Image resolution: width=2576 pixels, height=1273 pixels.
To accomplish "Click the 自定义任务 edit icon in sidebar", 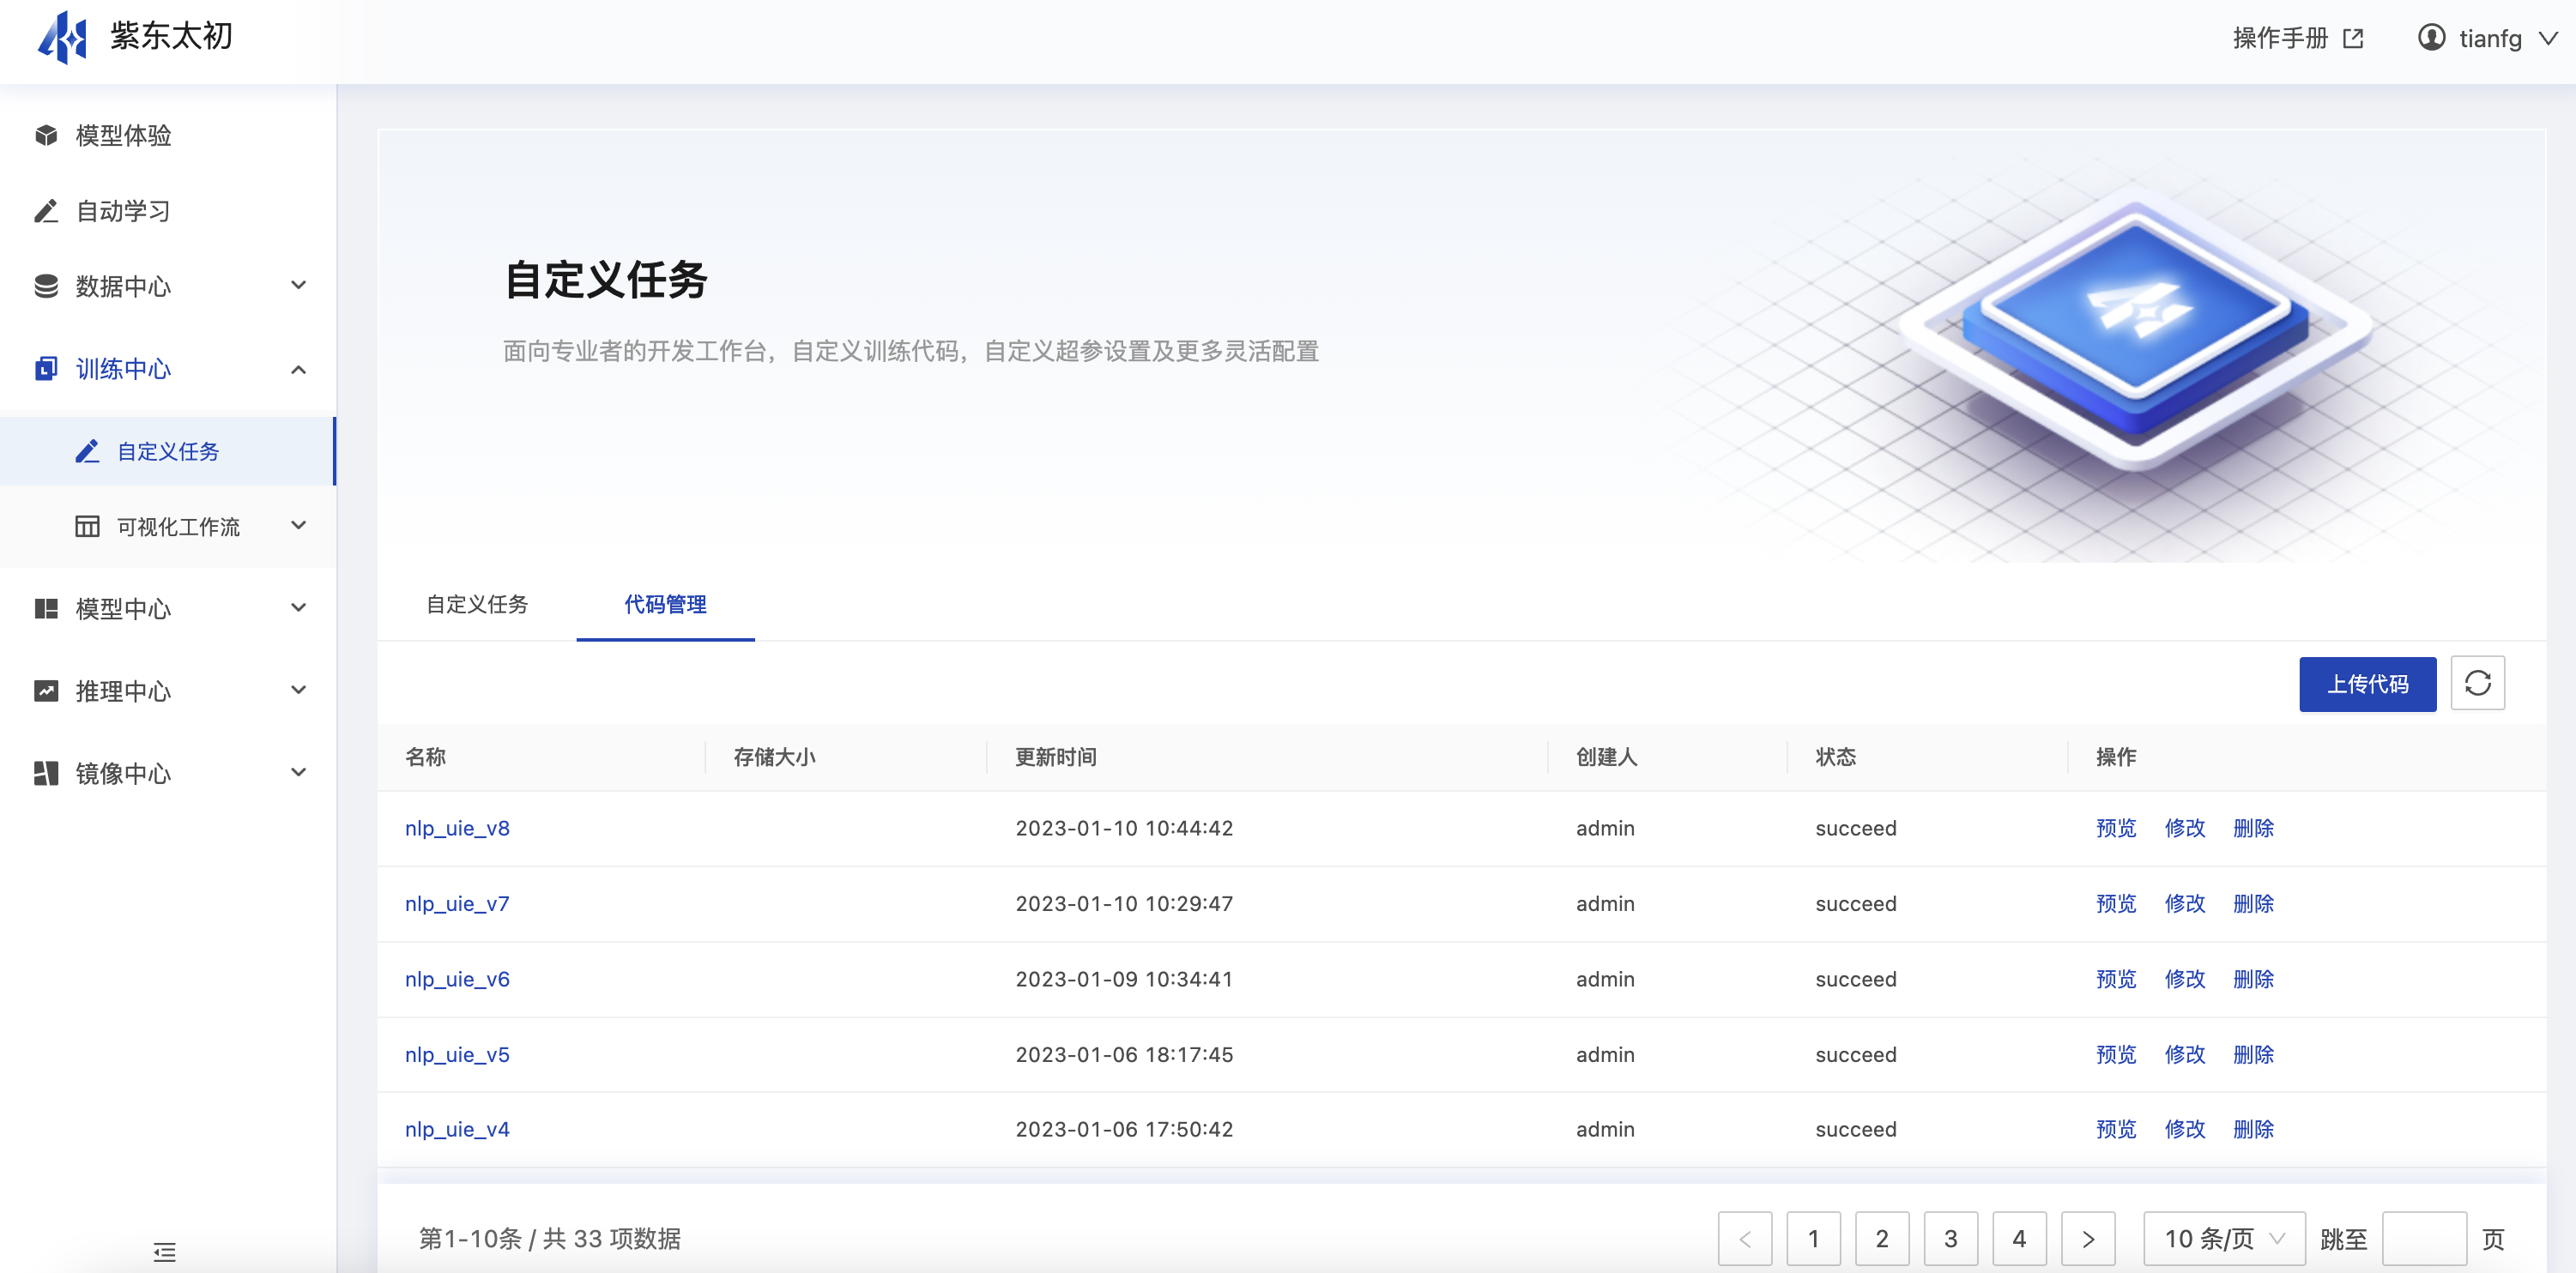I will 87,452.
